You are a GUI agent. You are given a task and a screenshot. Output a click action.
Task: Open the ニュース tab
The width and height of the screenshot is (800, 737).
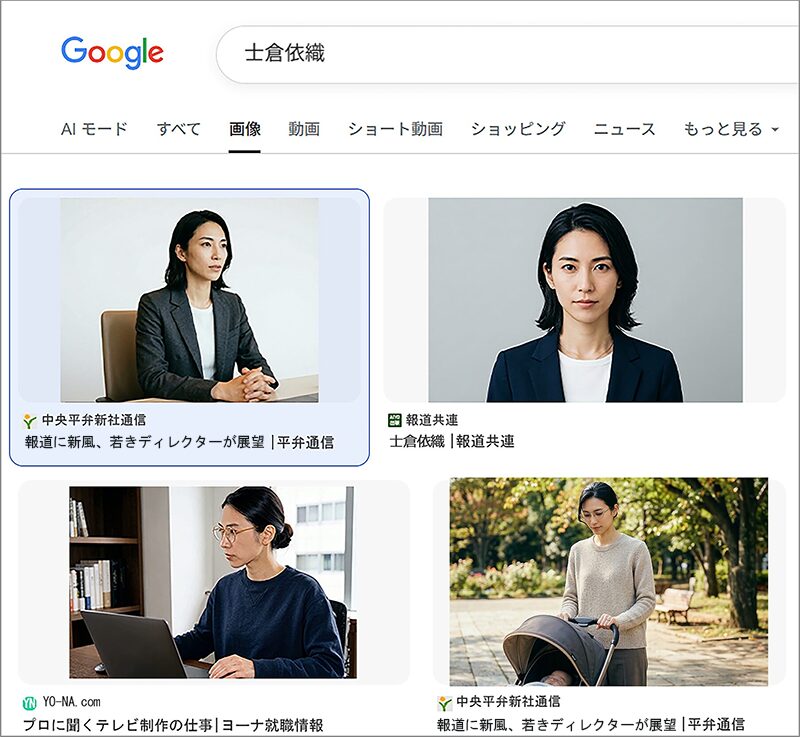624,129
